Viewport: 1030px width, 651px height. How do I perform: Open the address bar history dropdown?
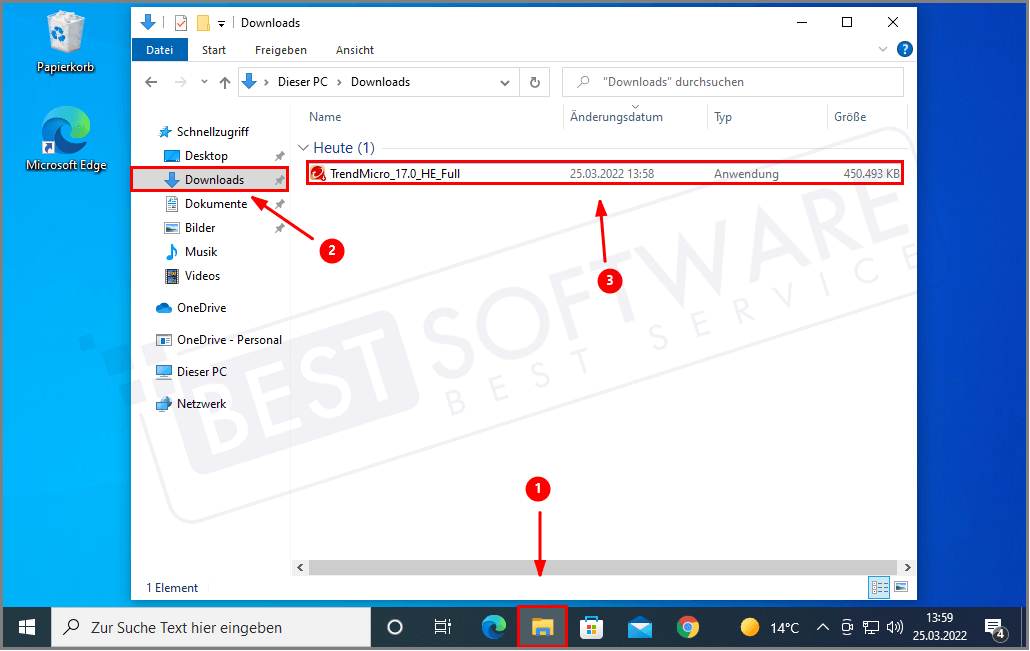[x=505, y=82]
